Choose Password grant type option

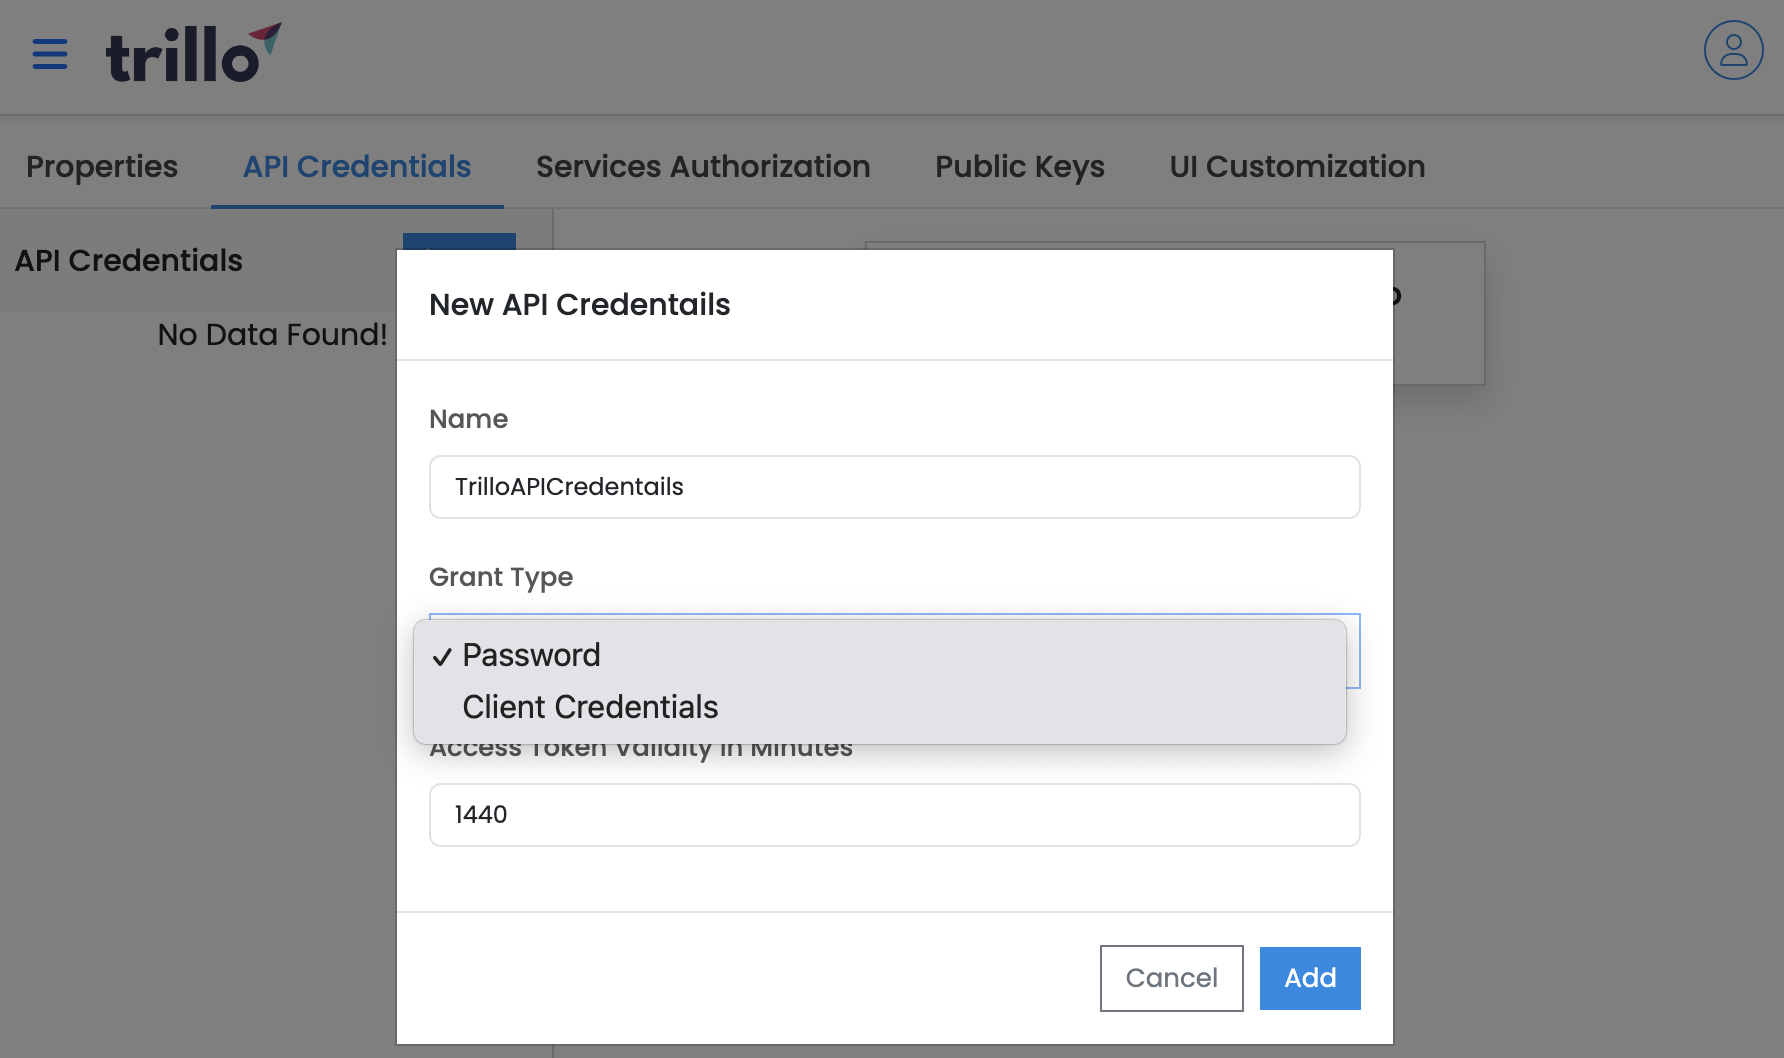pos(531,655)
